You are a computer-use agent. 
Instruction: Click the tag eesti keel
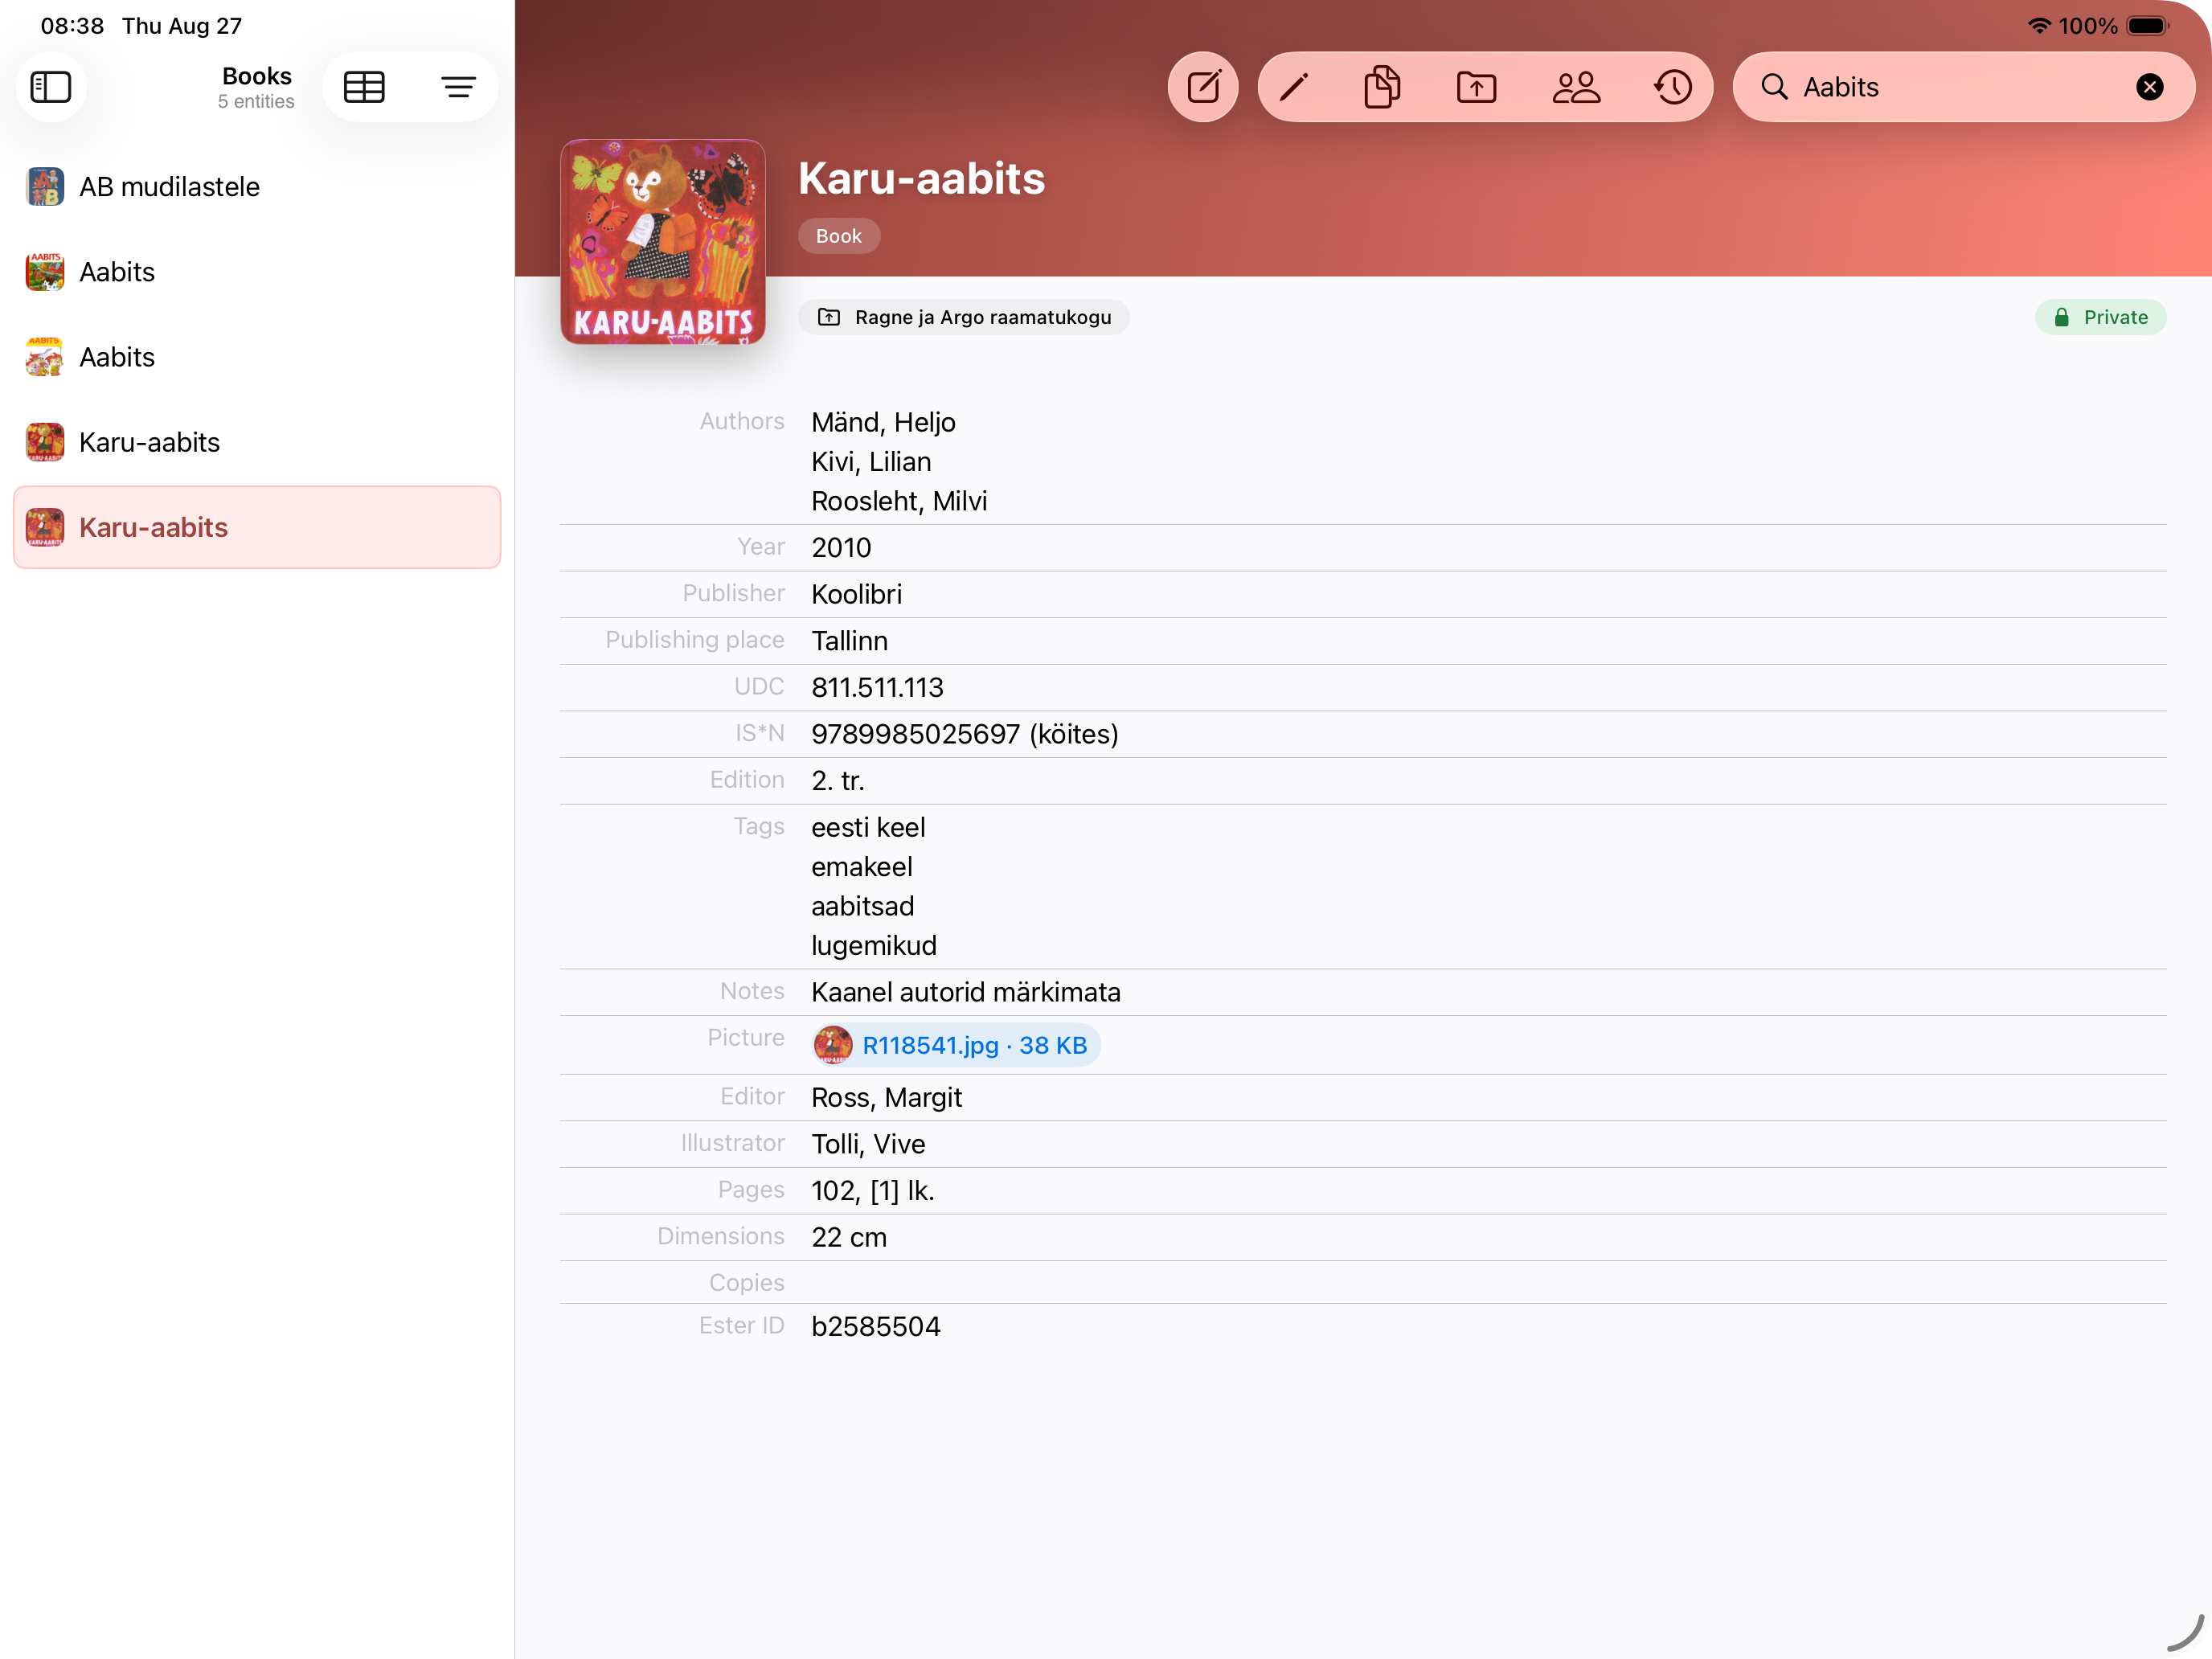point(868,827)
